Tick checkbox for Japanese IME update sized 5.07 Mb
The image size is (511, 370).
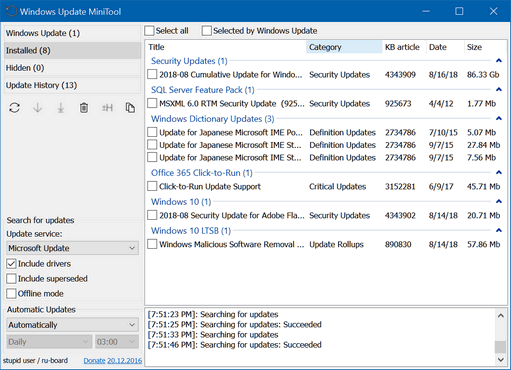[x=152, y=132]
